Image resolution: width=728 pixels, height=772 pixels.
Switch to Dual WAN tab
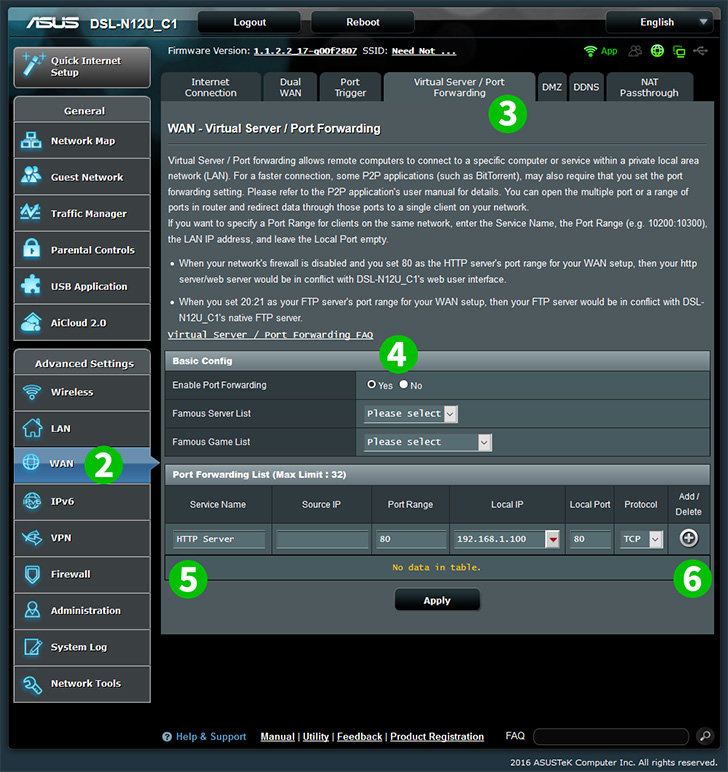[290, 88]
